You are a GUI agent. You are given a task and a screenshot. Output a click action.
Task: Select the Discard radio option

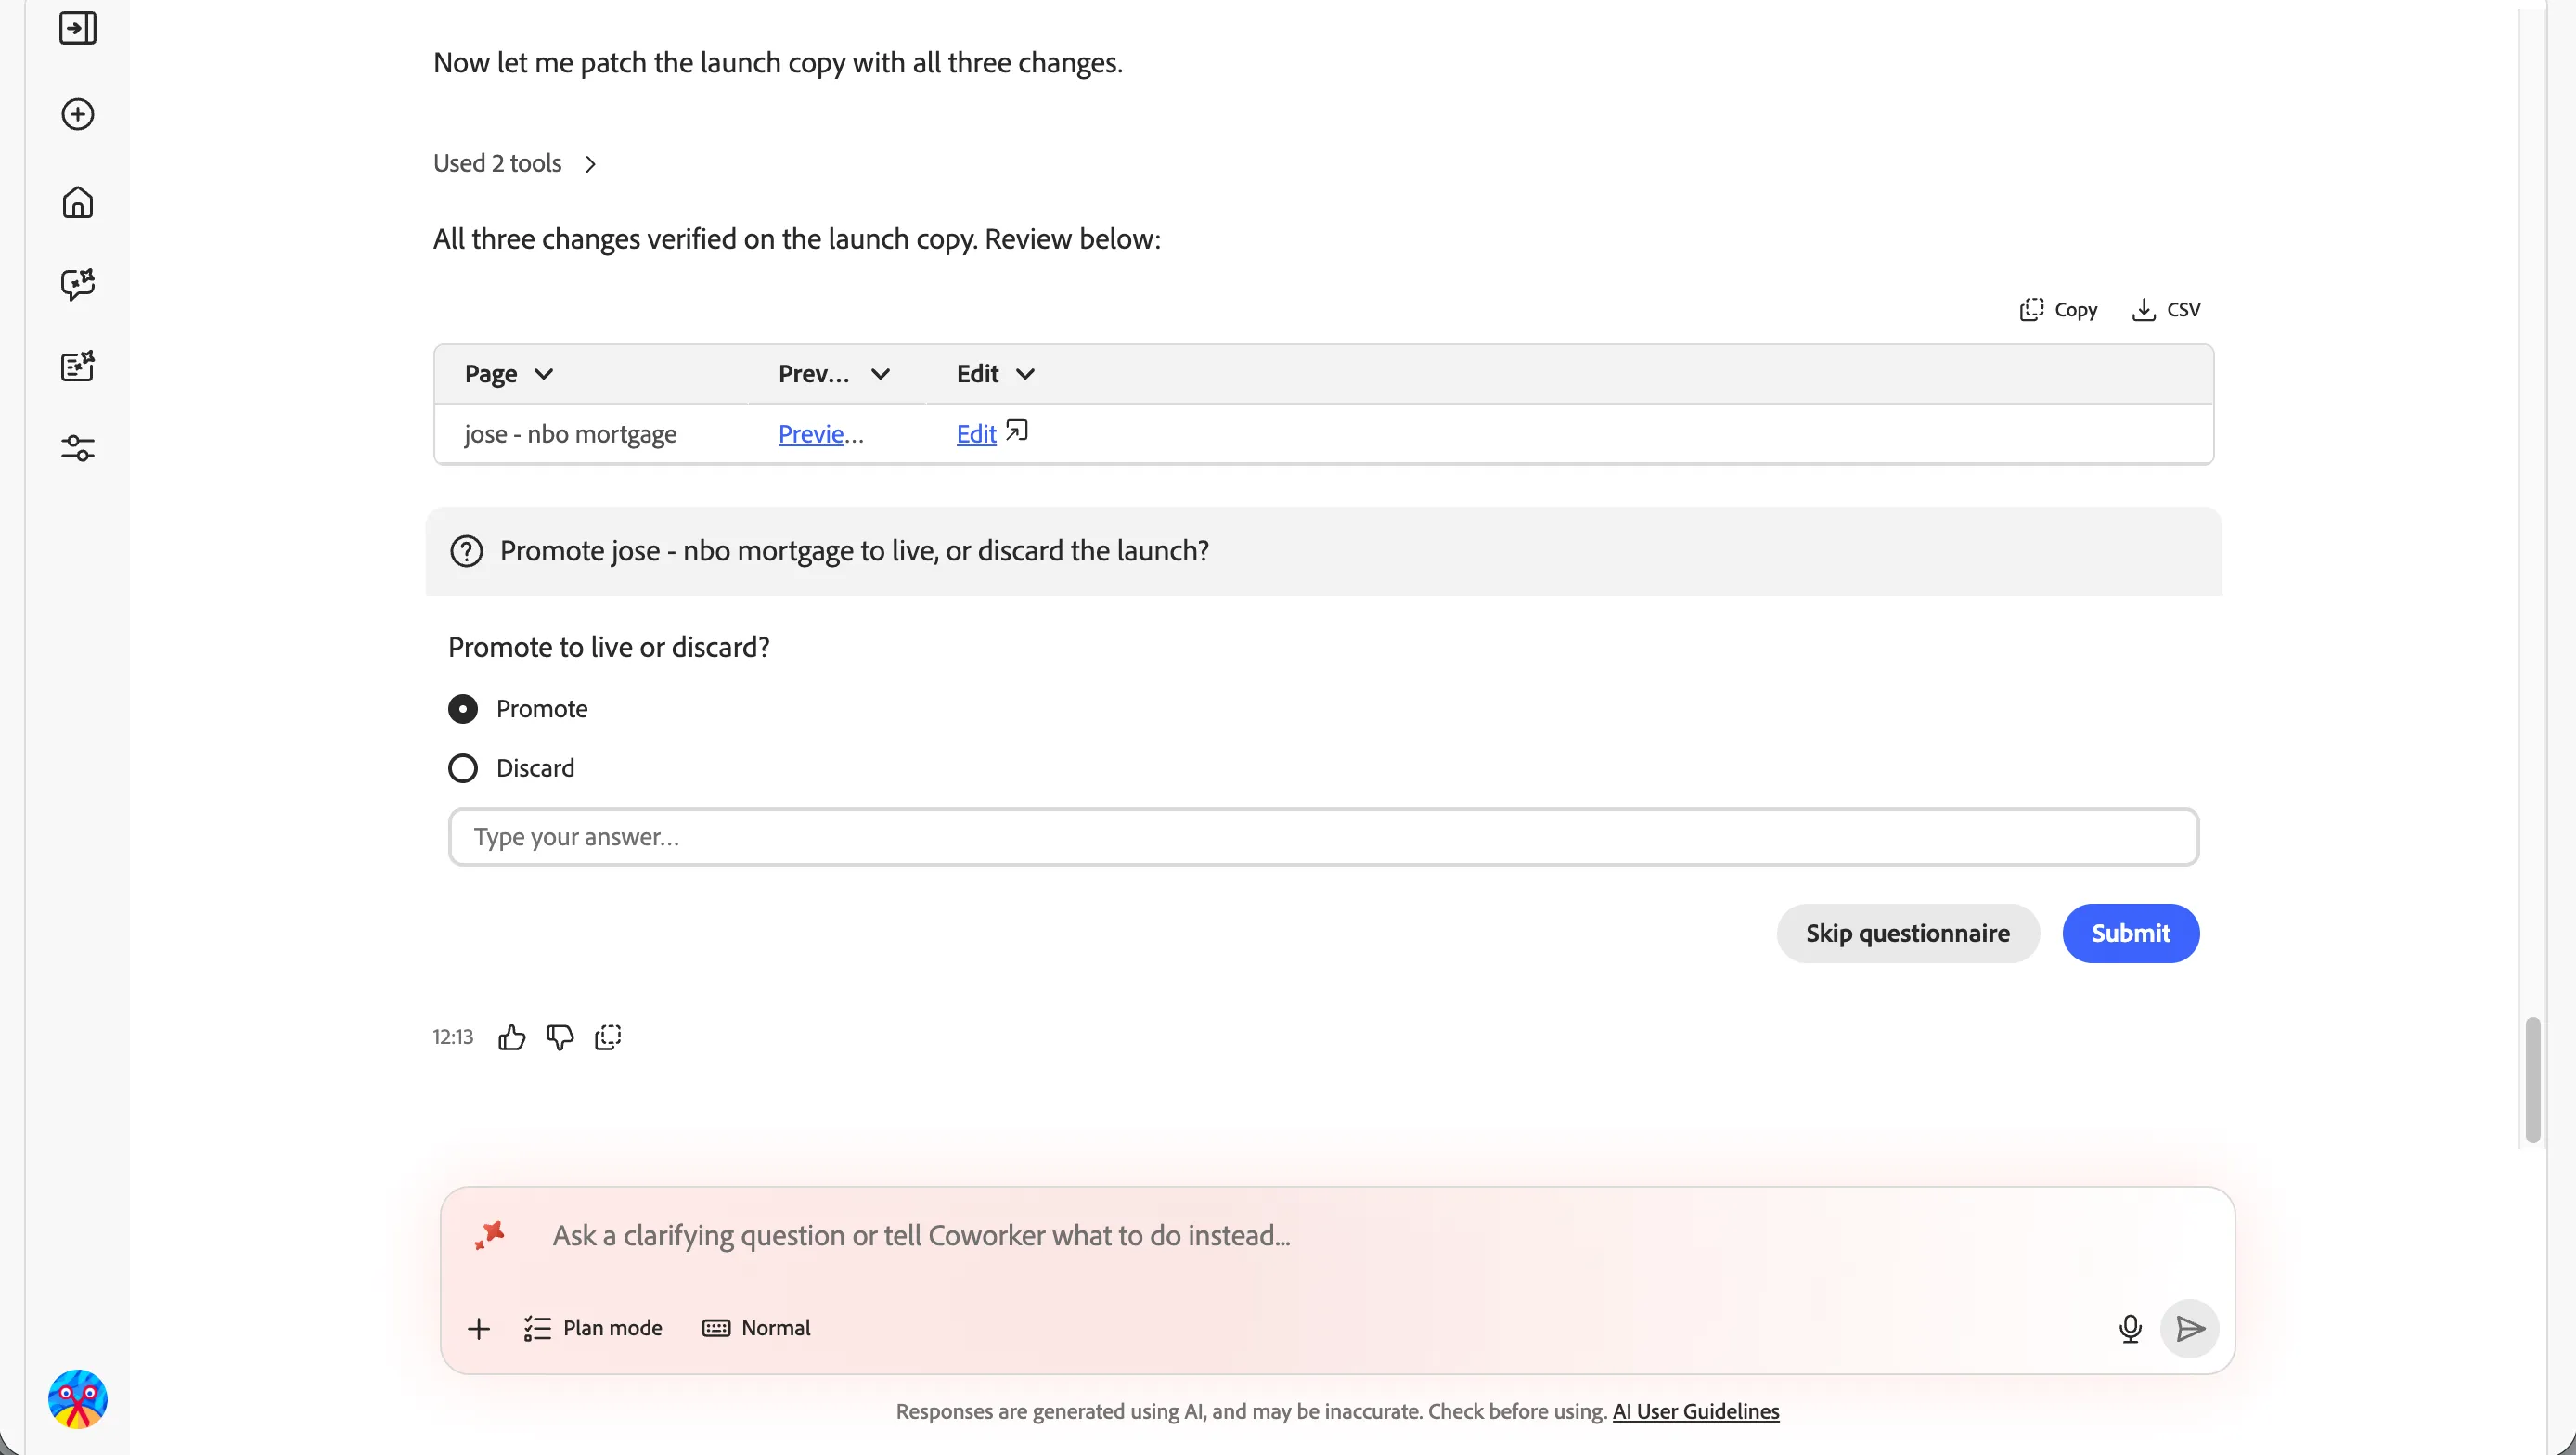coord(463,768)
